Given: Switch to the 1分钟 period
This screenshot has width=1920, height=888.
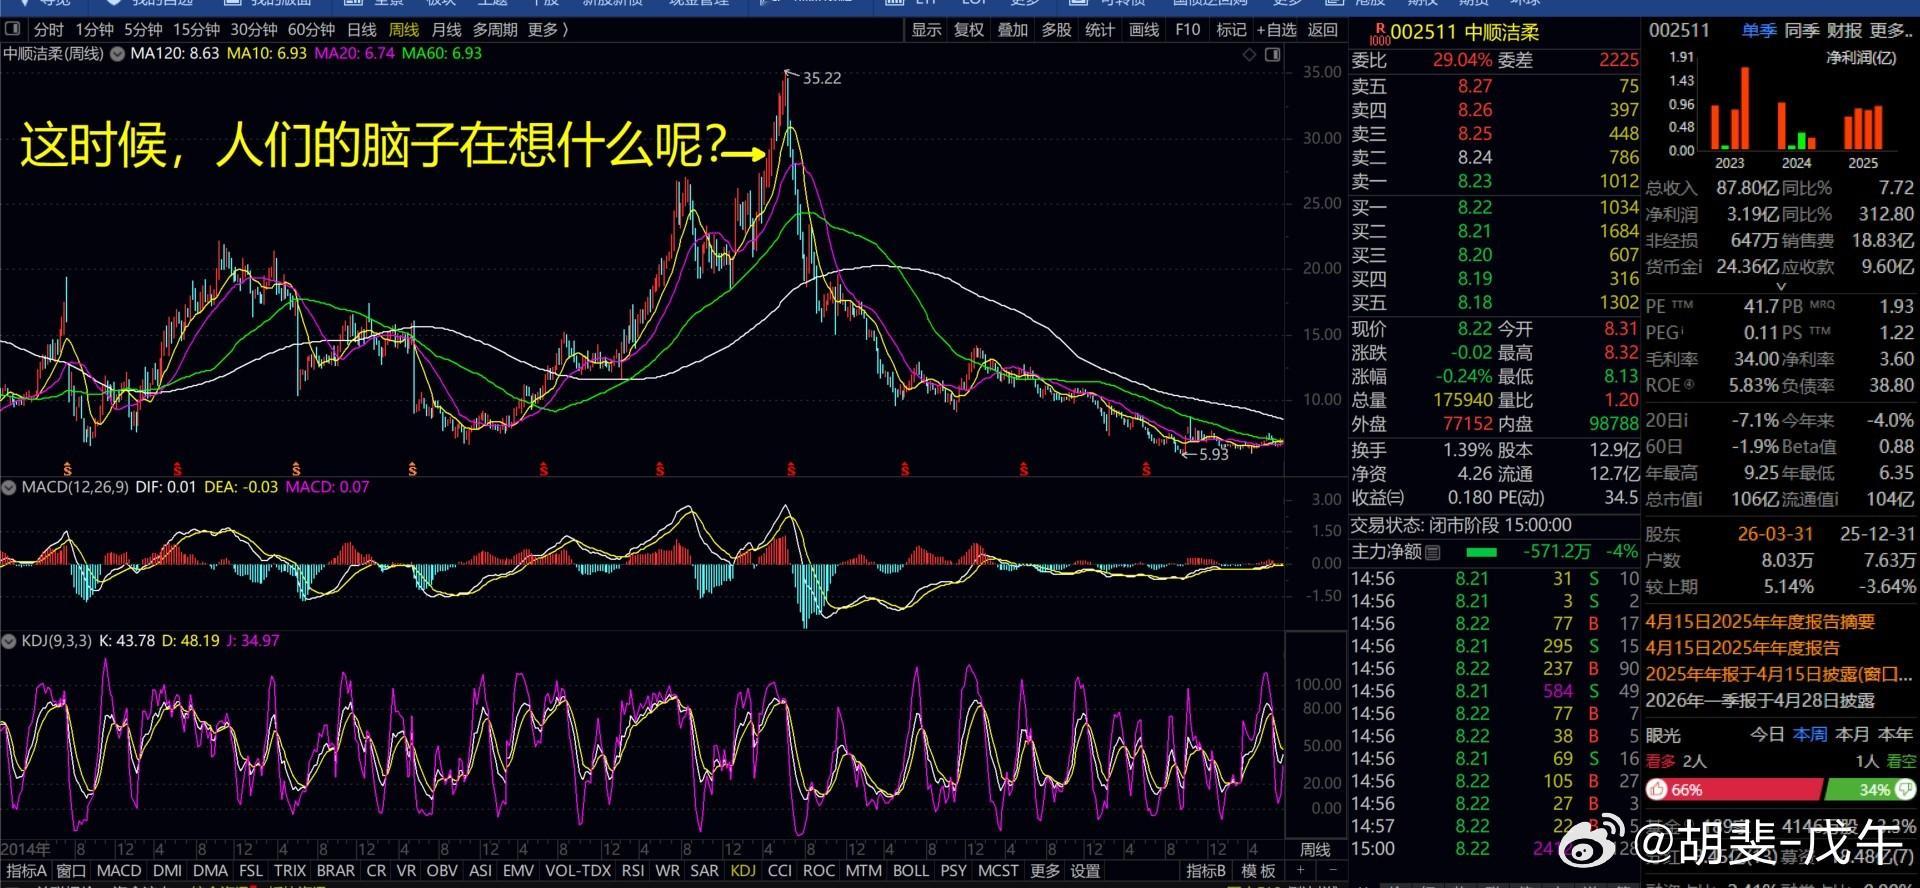Looking at the screenshot, I should coord(94,30).
